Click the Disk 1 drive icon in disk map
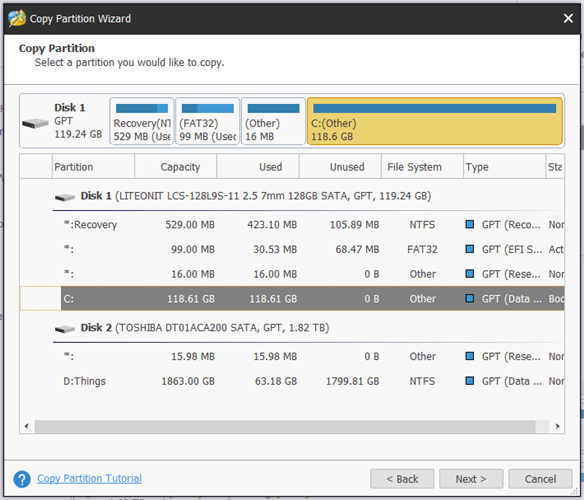The image size is (584, 500). click(x=35, y=123)
